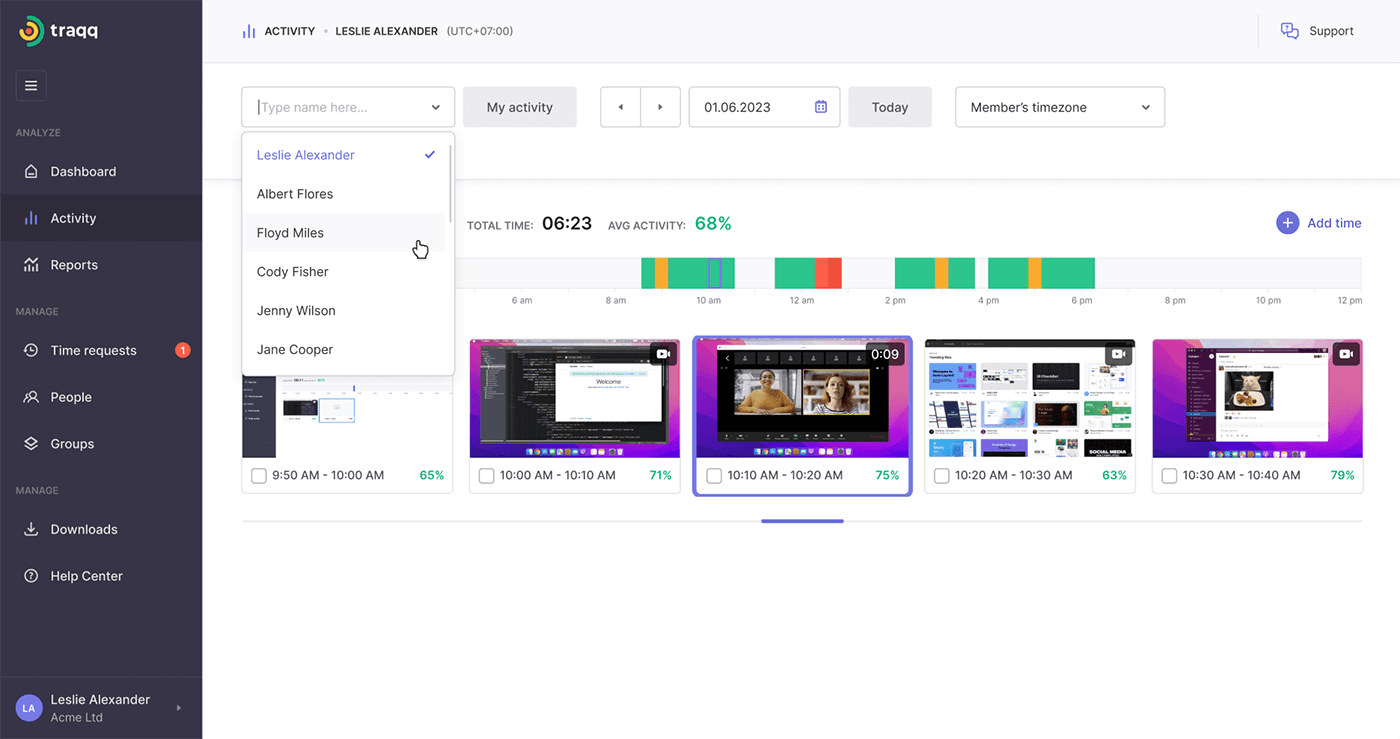Click the red block on the timeline
Image resolution: width=1400 pixels, height=739 pixels.
point(828,273)
